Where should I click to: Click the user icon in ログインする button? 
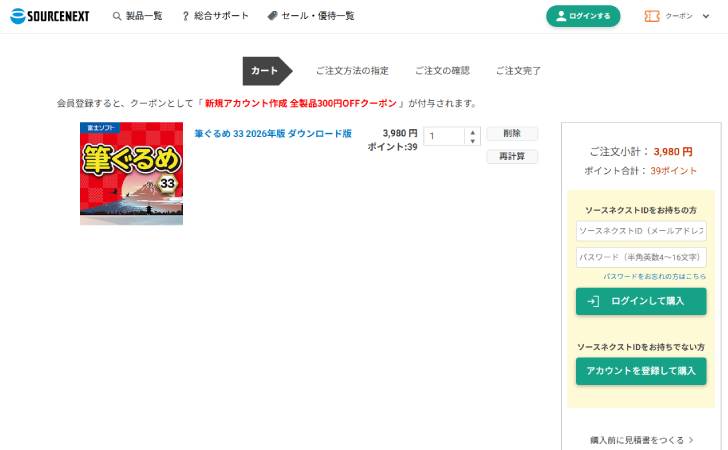561,16
